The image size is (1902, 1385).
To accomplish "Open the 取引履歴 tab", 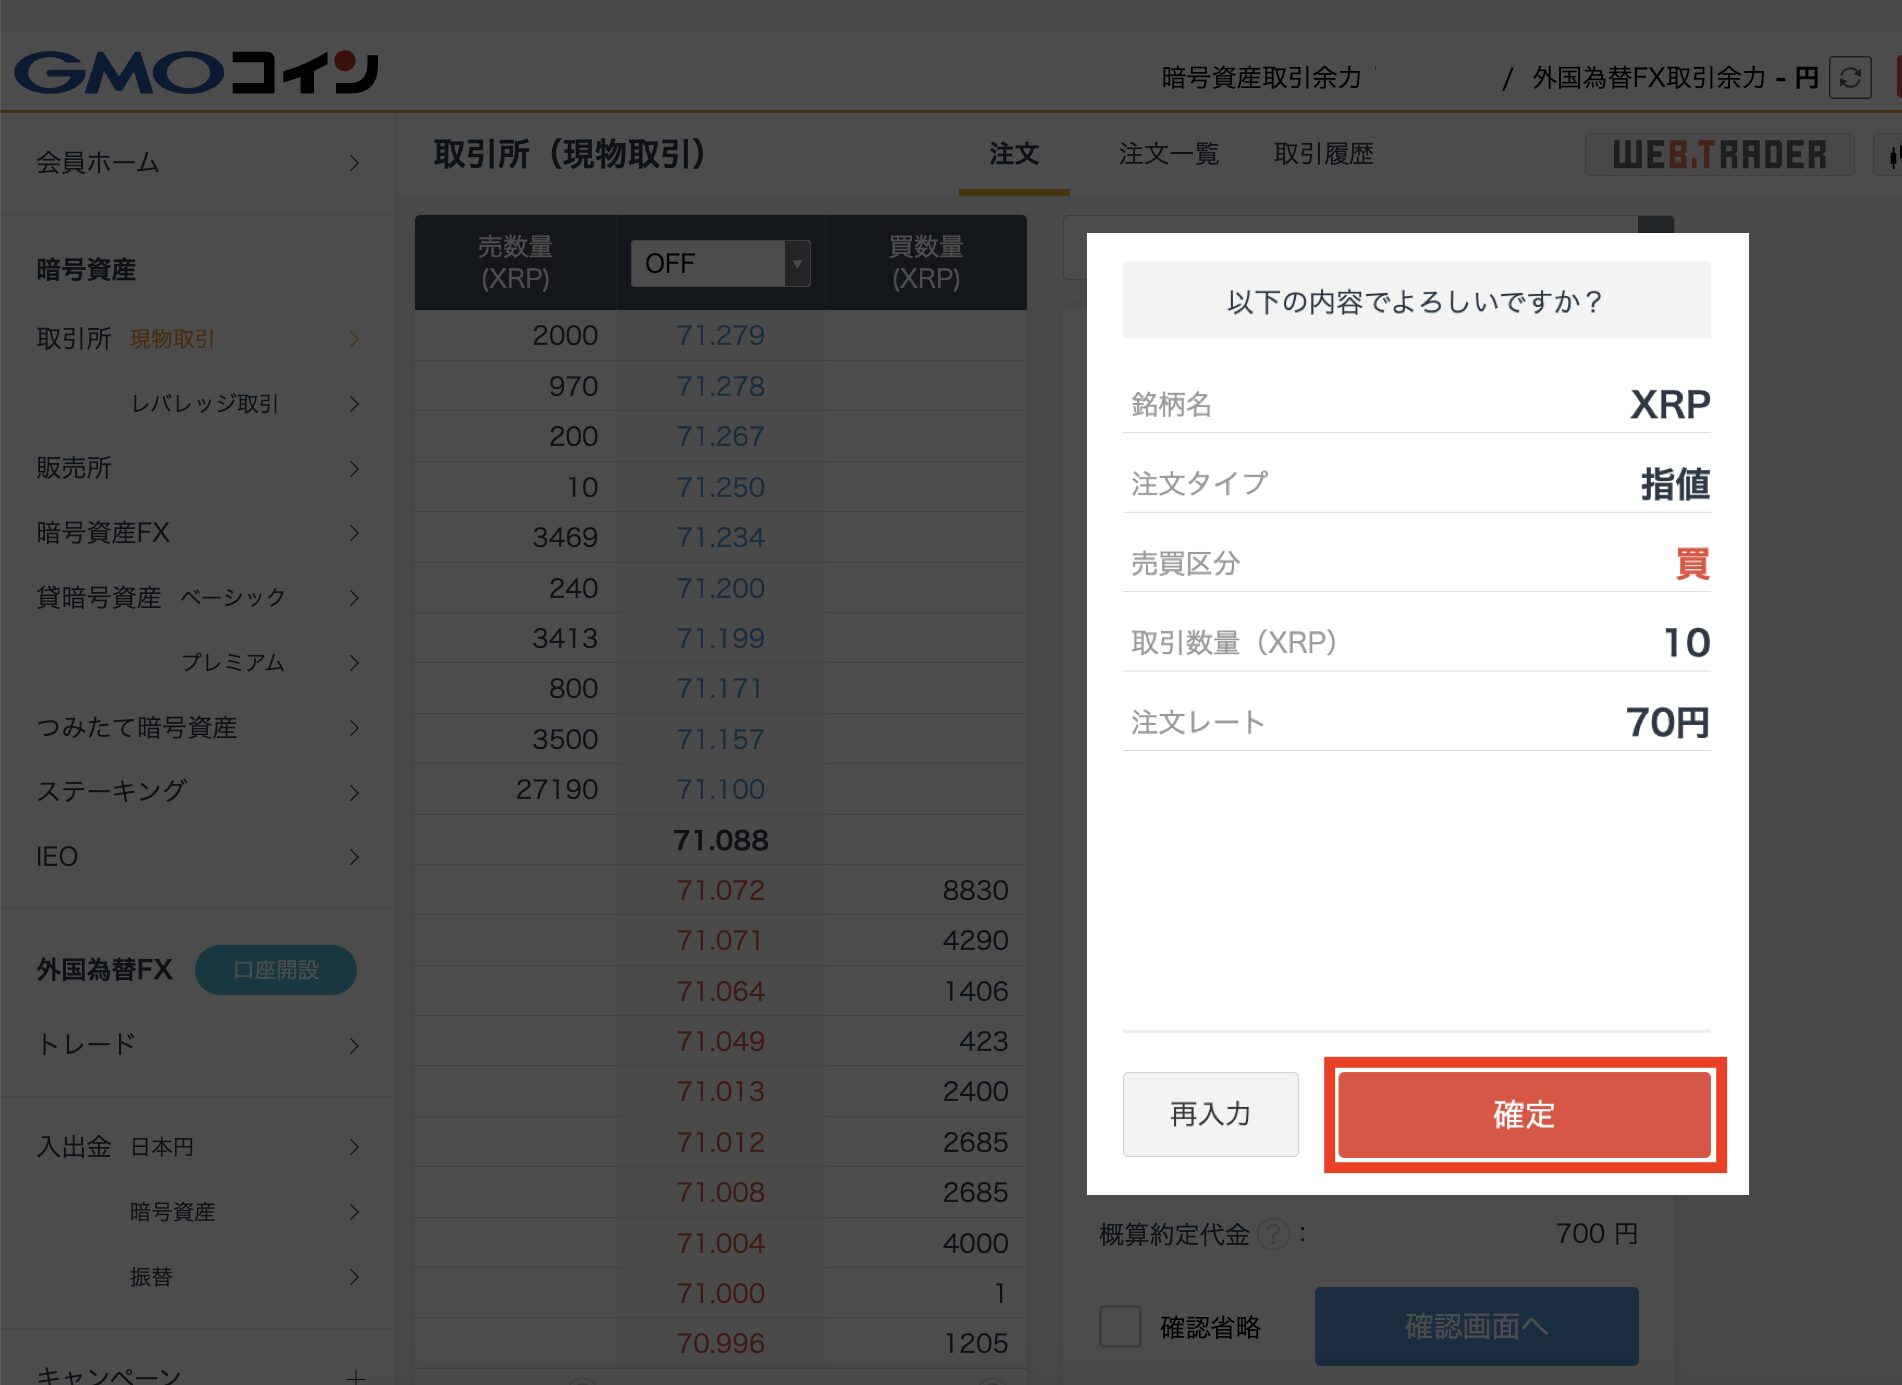I will click(1323, 153).
